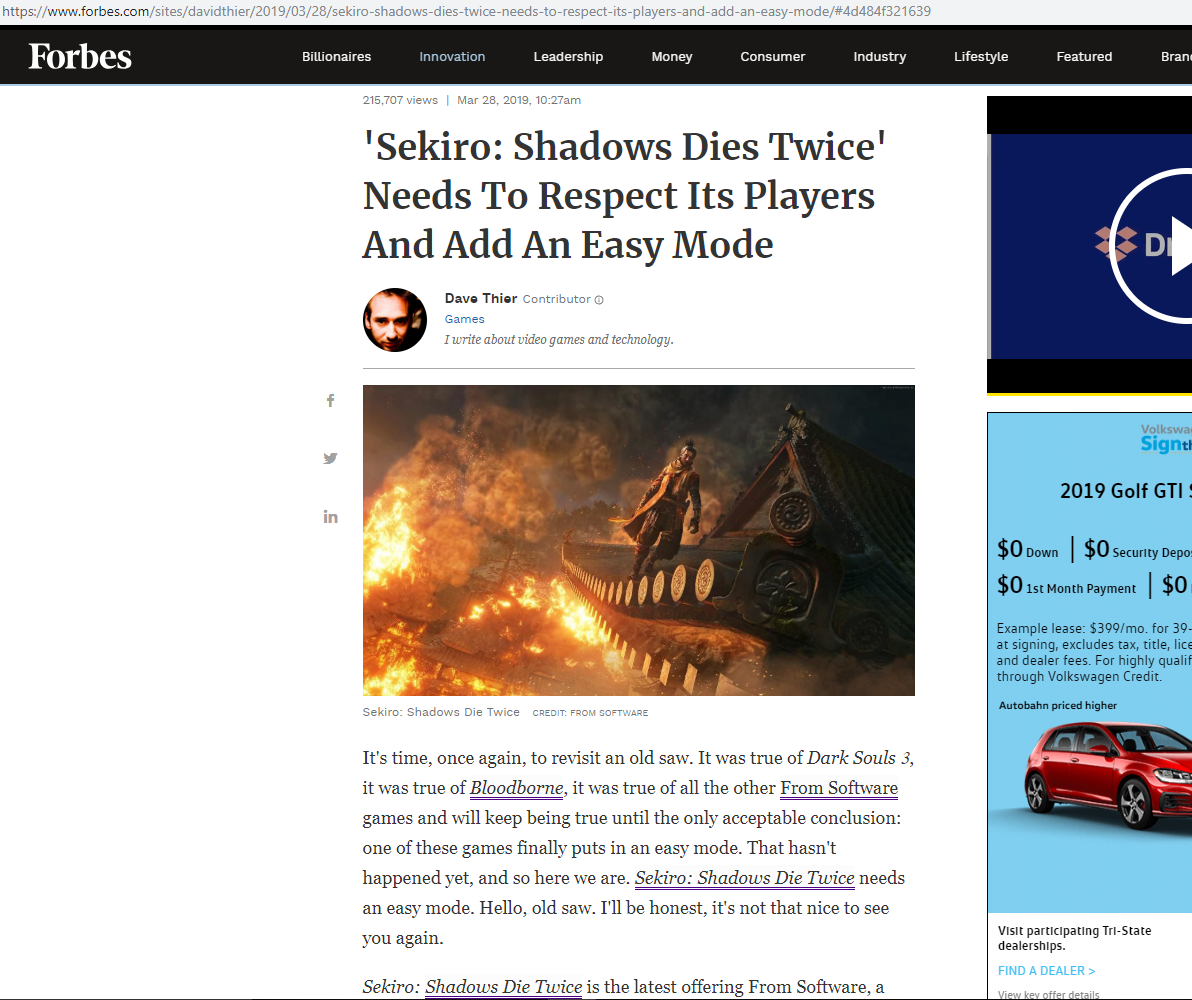This screenshot has width=1192, height=1000.
Task: Click the red Golf GTI car image
Action: pyautogui.click(x=1108, y=776)
